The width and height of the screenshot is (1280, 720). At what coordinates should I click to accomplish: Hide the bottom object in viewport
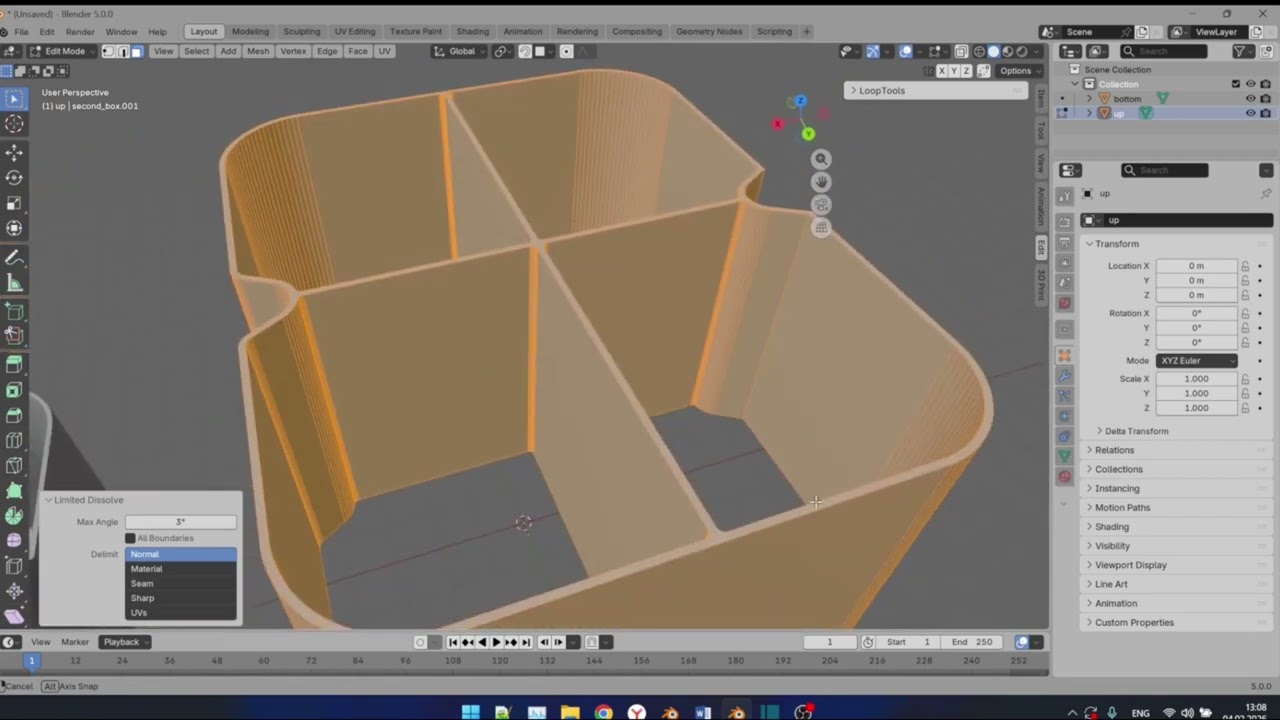click(x=1250, y=99)
